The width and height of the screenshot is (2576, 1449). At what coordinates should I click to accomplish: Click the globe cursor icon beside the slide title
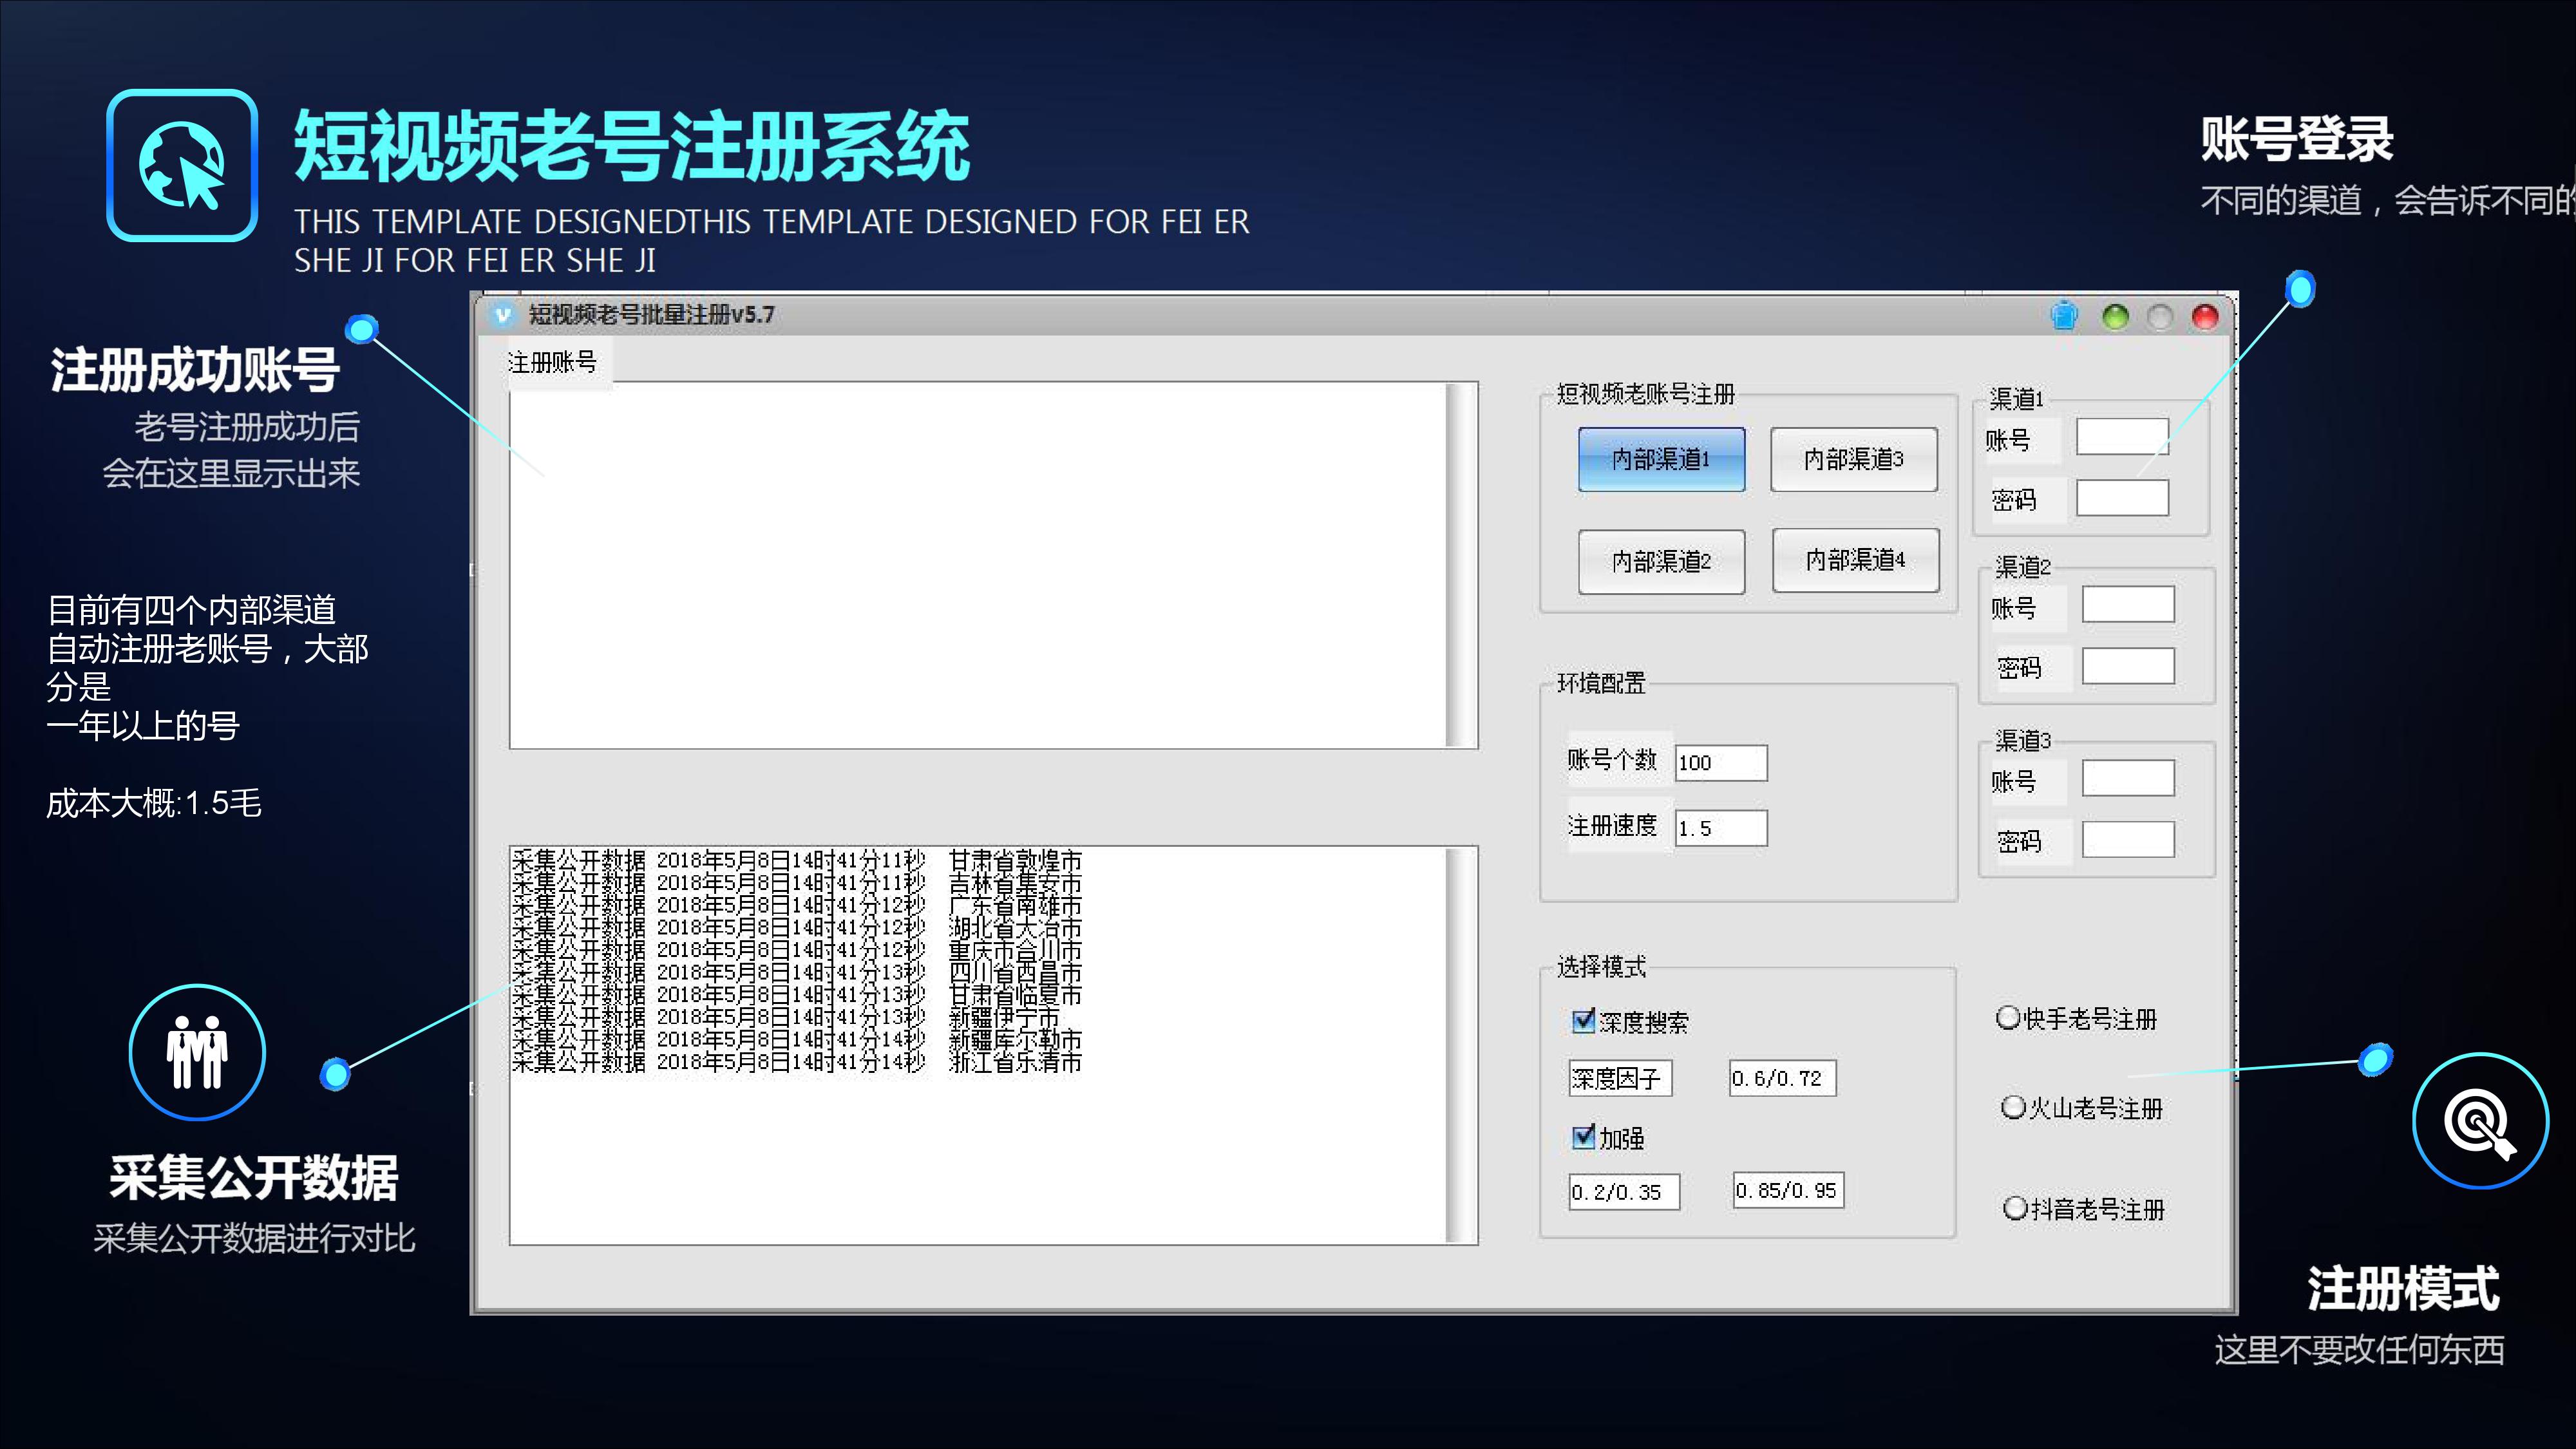pos(182,165)
